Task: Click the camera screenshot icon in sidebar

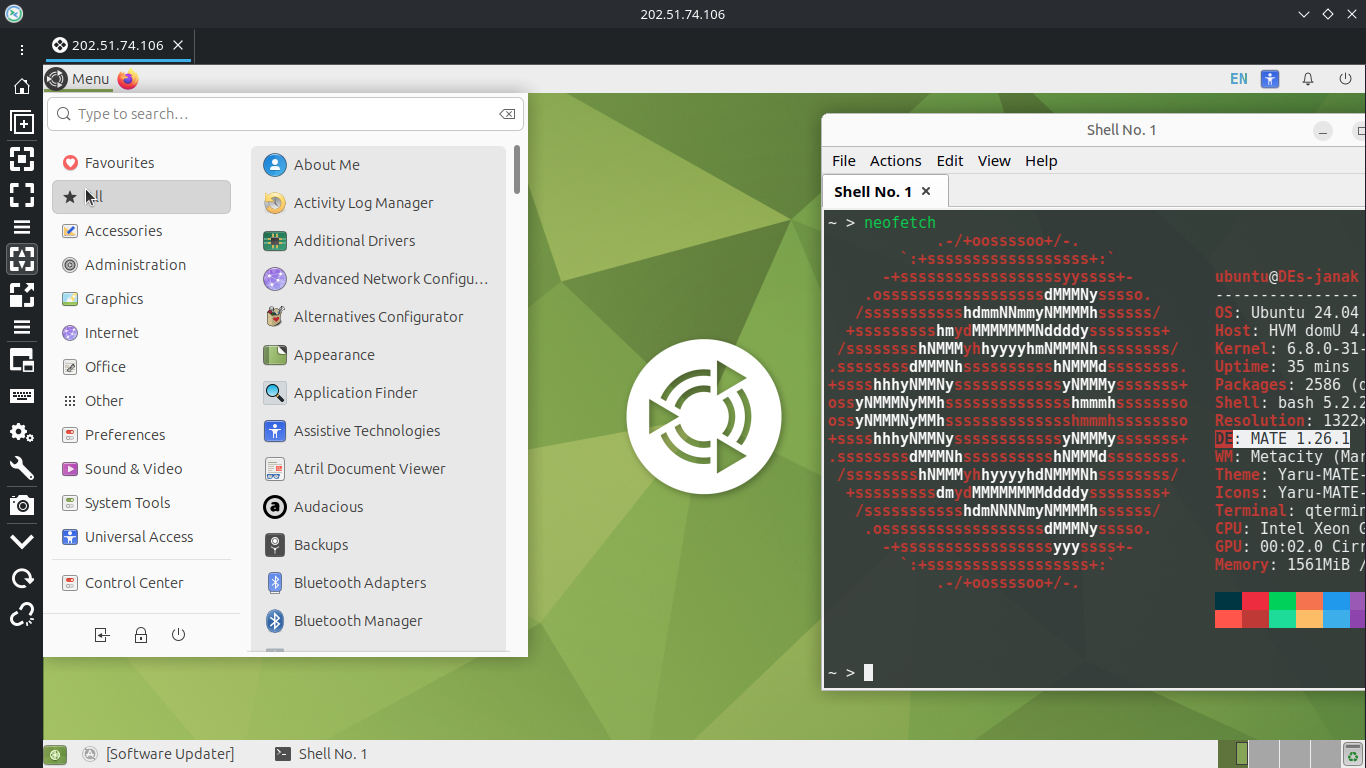Action: click(21, 505)
